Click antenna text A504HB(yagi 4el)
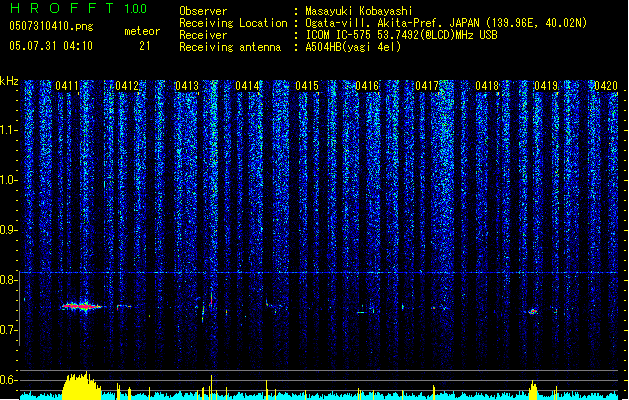 point(353,47)
